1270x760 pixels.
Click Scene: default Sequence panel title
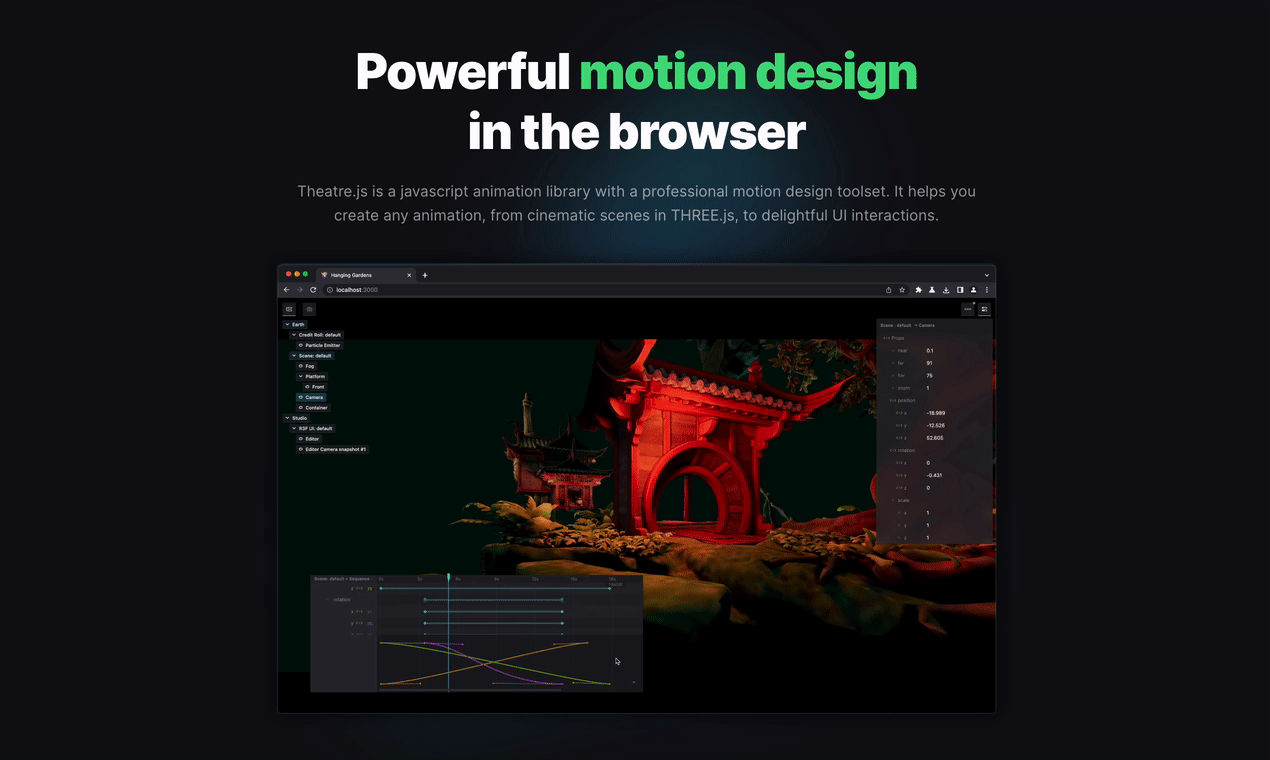coord(342,579)
